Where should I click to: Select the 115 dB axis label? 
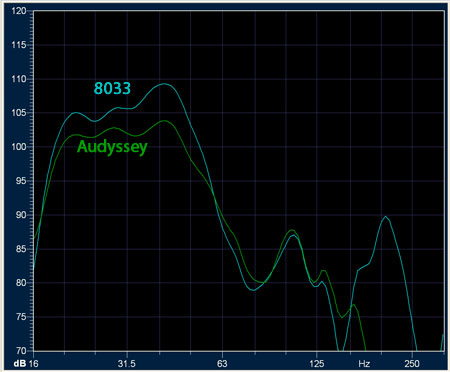19,45
